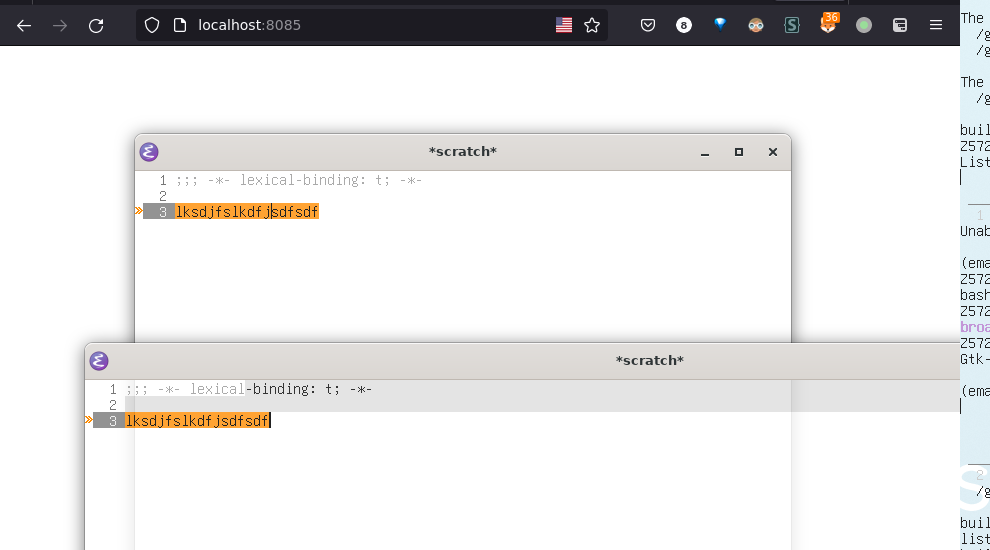Open the teal S extension
Viewport: 990px width, 550px height.
click(792, 26)
